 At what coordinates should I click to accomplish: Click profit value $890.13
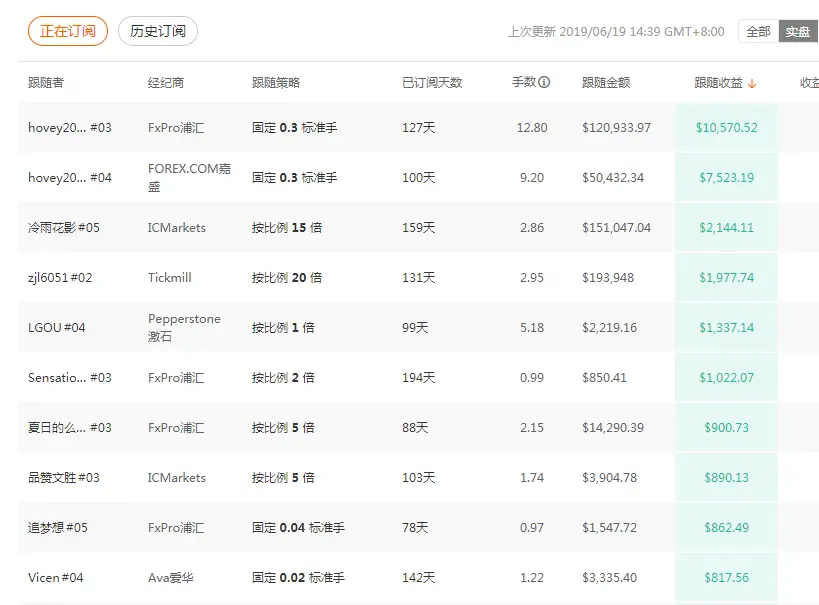coord(727,478)
